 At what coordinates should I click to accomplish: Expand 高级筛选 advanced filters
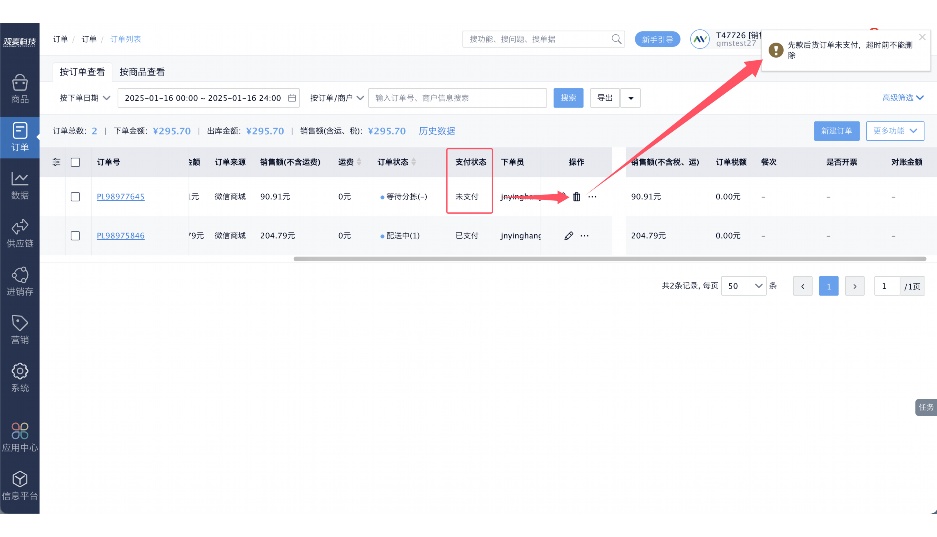click(902, 98)
